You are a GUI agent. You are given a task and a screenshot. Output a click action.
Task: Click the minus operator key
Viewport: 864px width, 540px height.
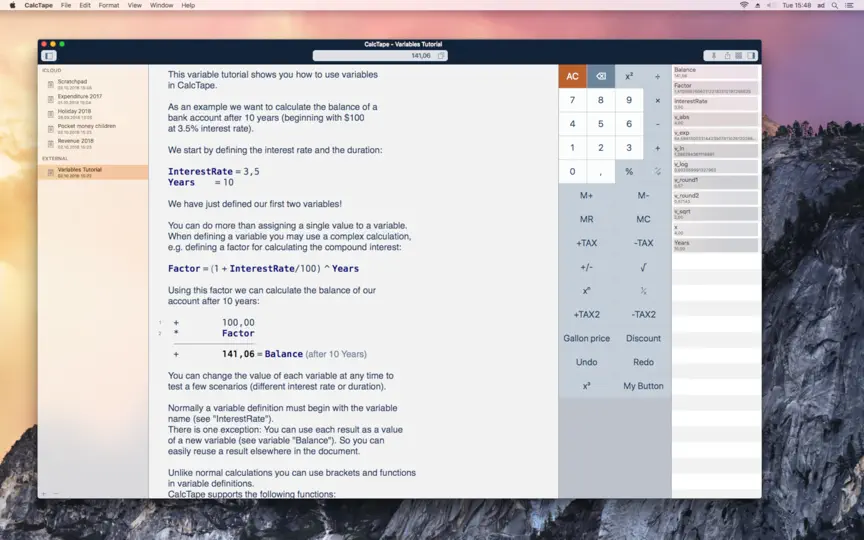[657, 124]
